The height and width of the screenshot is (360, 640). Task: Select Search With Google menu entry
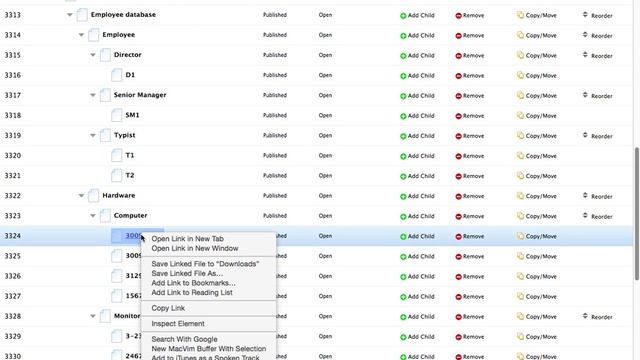click(184, 339)
